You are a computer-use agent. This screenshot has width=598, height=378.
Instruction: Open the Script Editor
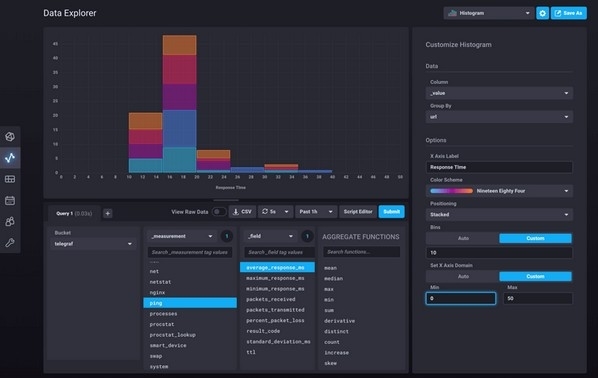click(x=358, y=212)
